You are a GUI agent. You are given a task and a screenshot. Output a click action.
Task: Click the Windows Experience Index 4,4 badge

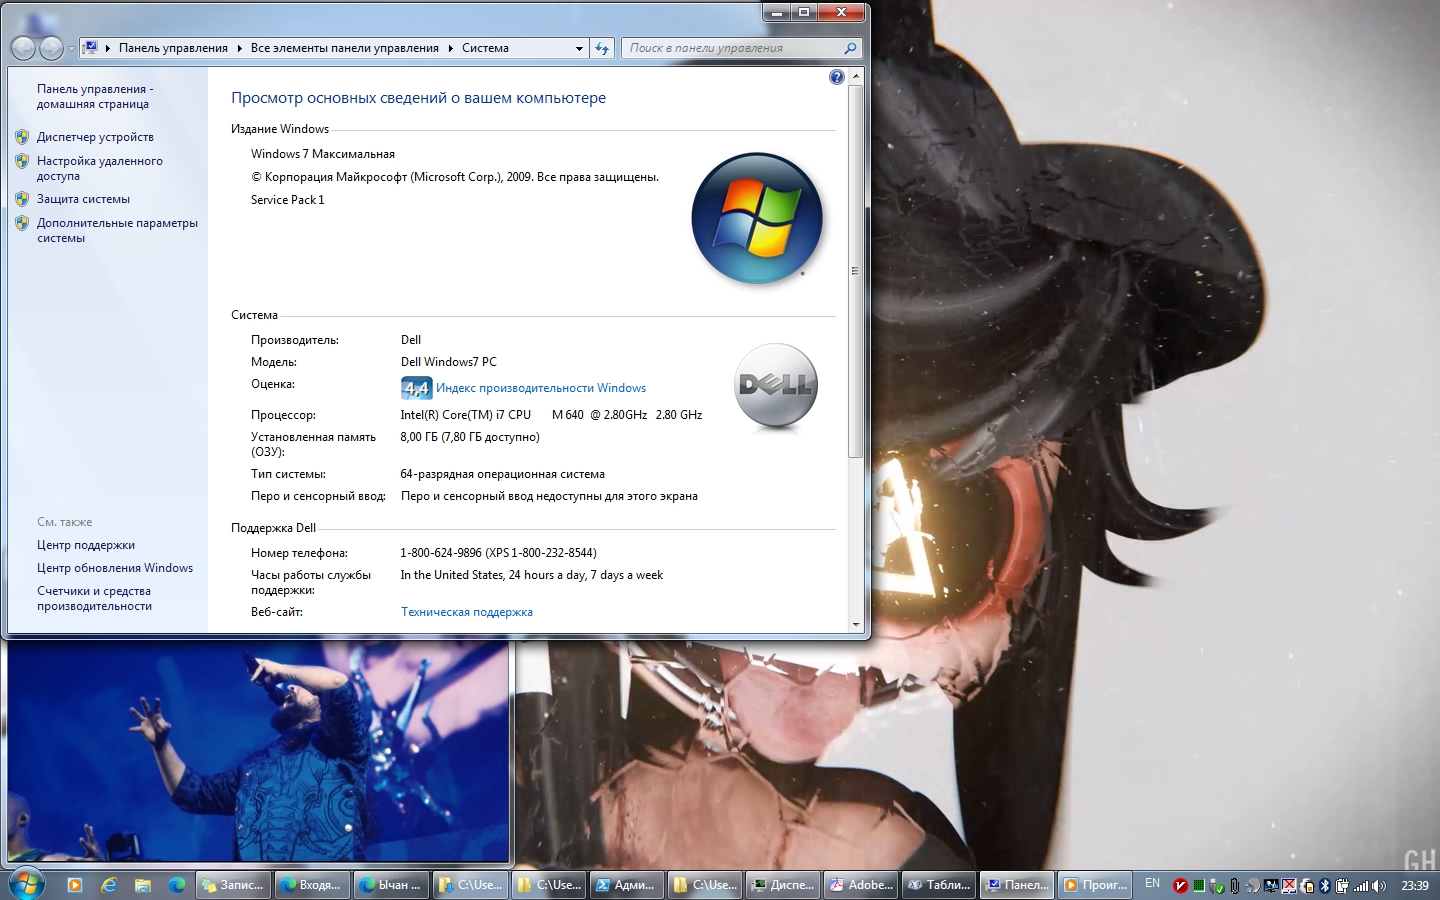point(416,388)
